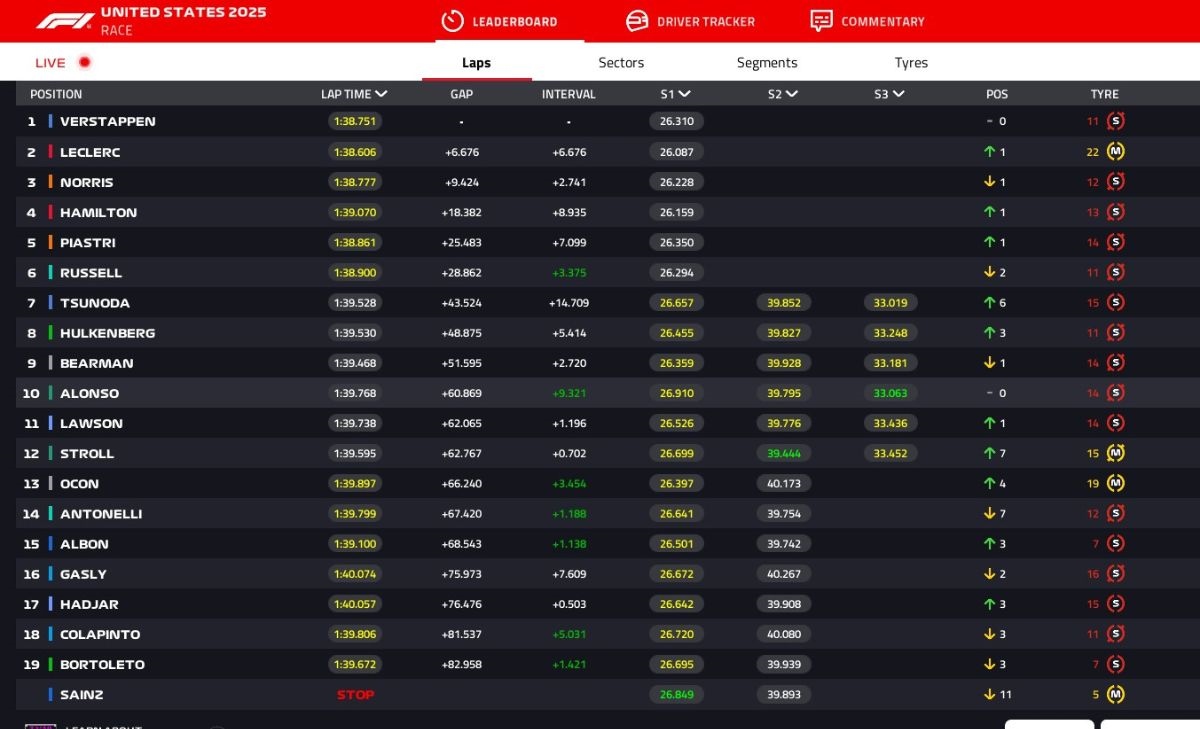Click Sainz's red STOP status
This screenshot has width=1200, height=729.
[x=355, y=694]
